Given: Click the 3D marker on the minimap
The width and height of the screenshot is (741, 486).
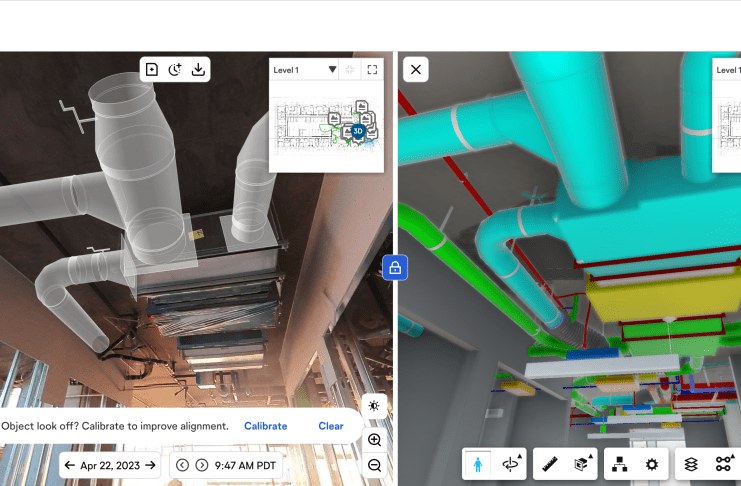Looking at the screenshot, I should [x=357, y=131].
